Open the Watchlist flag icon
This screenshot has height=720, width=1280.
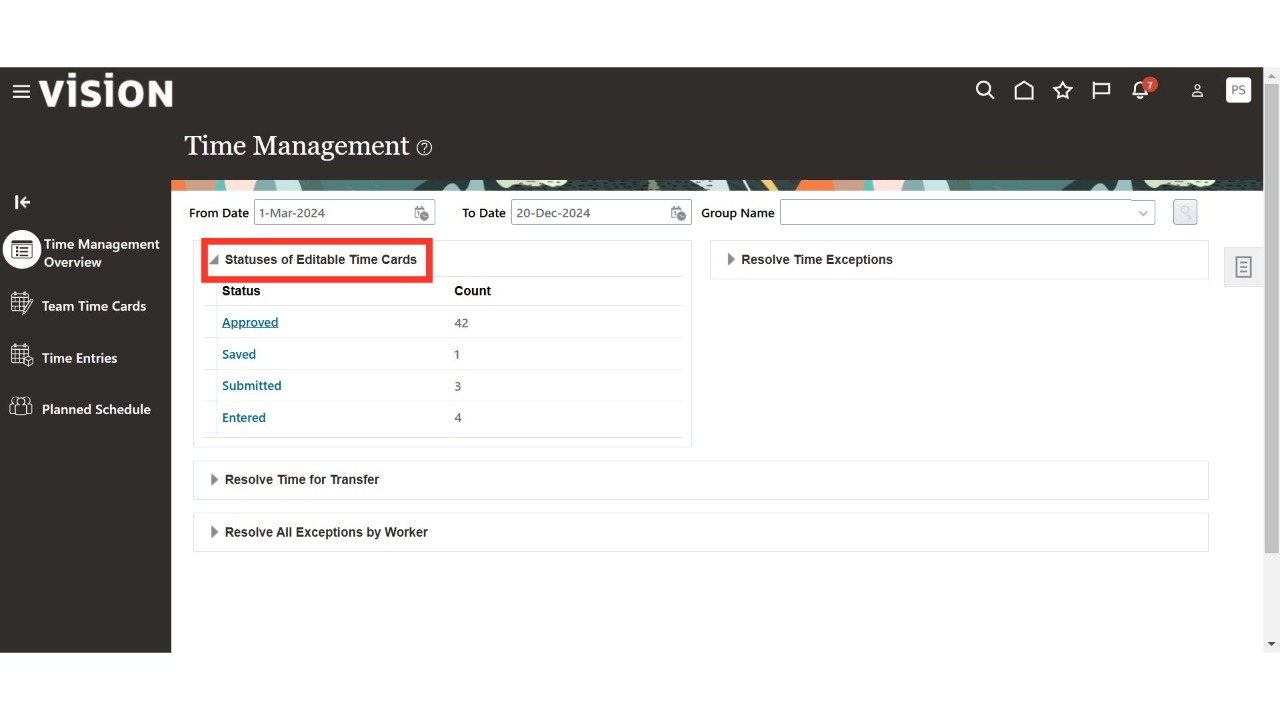1101,91
